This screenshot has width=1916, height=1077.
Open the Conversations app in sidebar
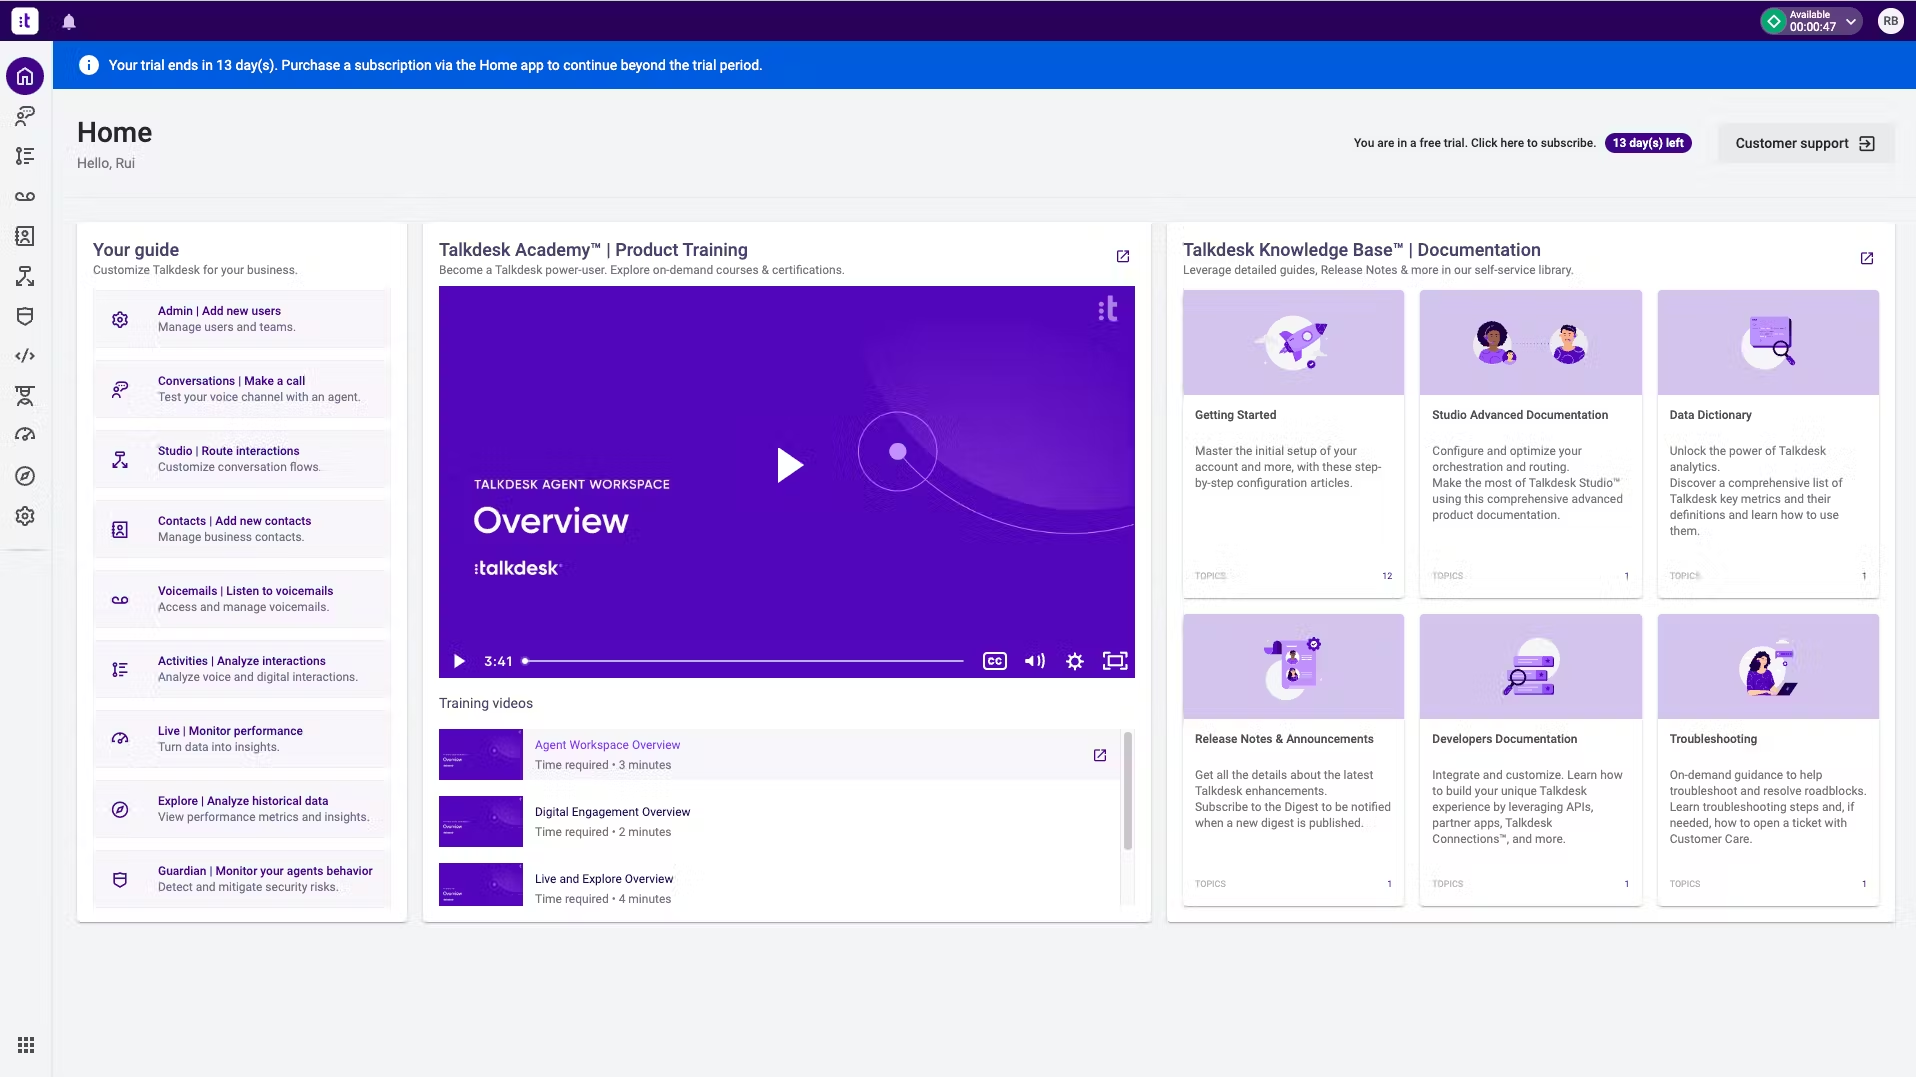pyautogui.click(x=25, y=116)
